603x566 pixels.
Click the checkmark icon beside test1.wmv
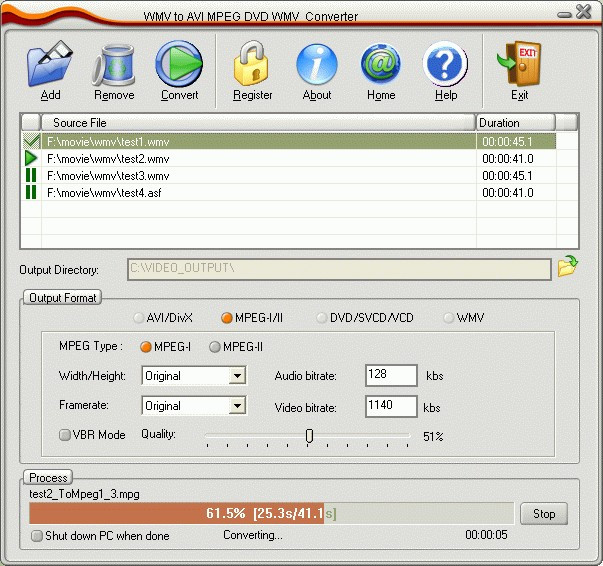[31, 141]
